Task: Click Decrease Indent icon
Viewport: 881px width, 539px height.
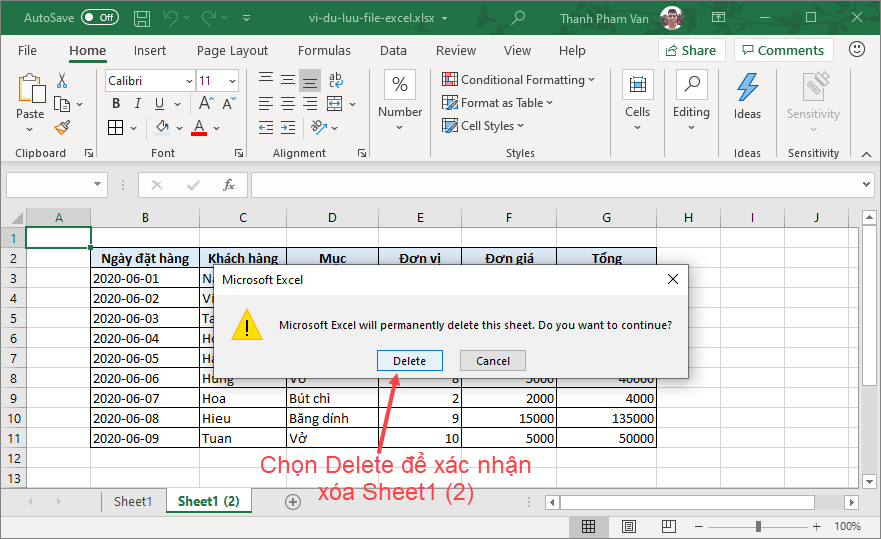Action: coord(266,128)
